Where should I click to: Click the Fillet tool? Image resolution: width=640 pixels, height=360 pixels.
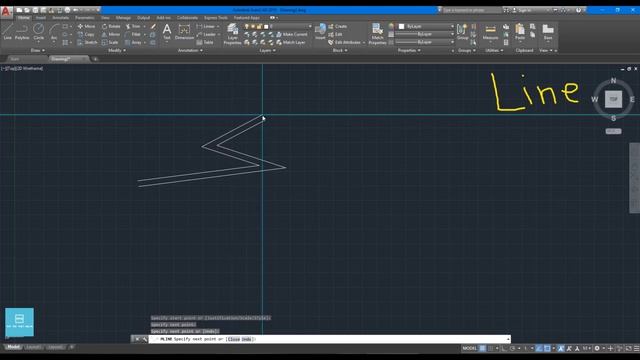(133, 34)
